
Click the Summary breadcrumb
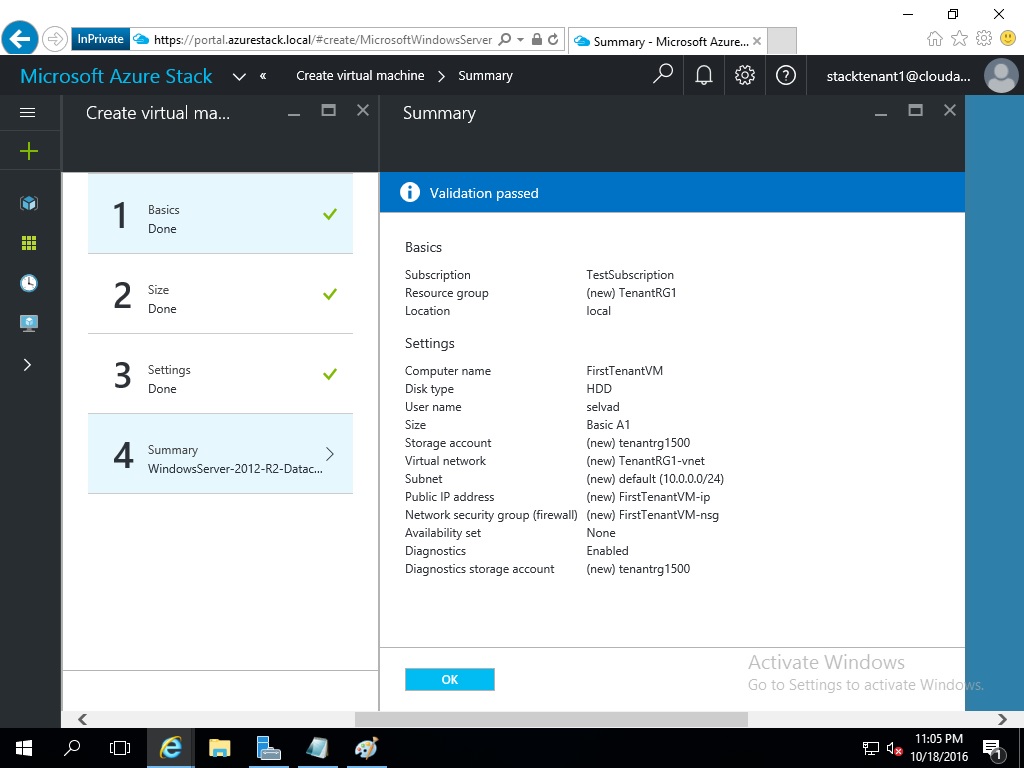pyautogui.click(x=485, y=76)
